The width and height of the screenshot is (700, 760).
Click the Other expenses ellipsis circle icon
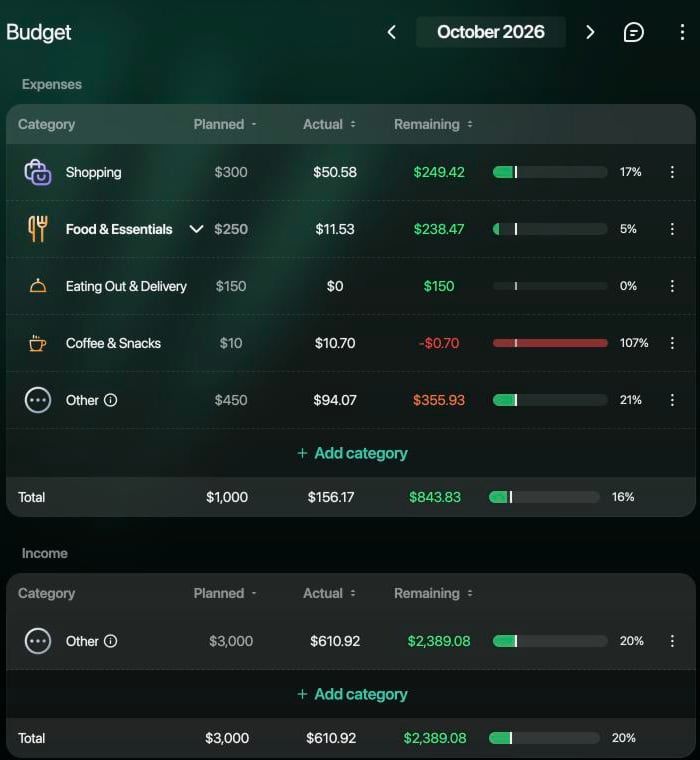pos(38,400)
